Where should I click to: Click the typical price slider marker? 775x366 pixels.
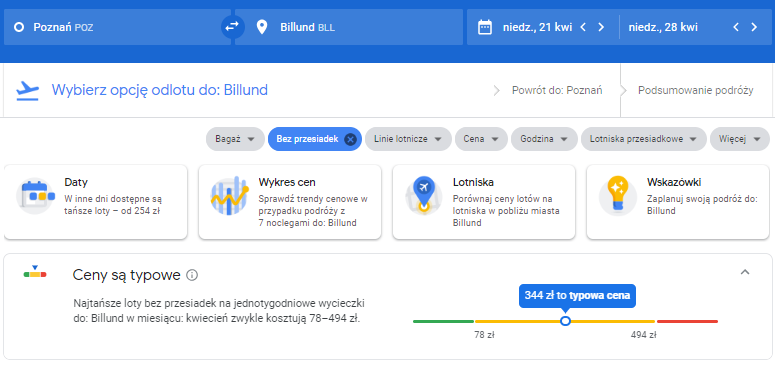pyautogui.click(x=565, y=321)
